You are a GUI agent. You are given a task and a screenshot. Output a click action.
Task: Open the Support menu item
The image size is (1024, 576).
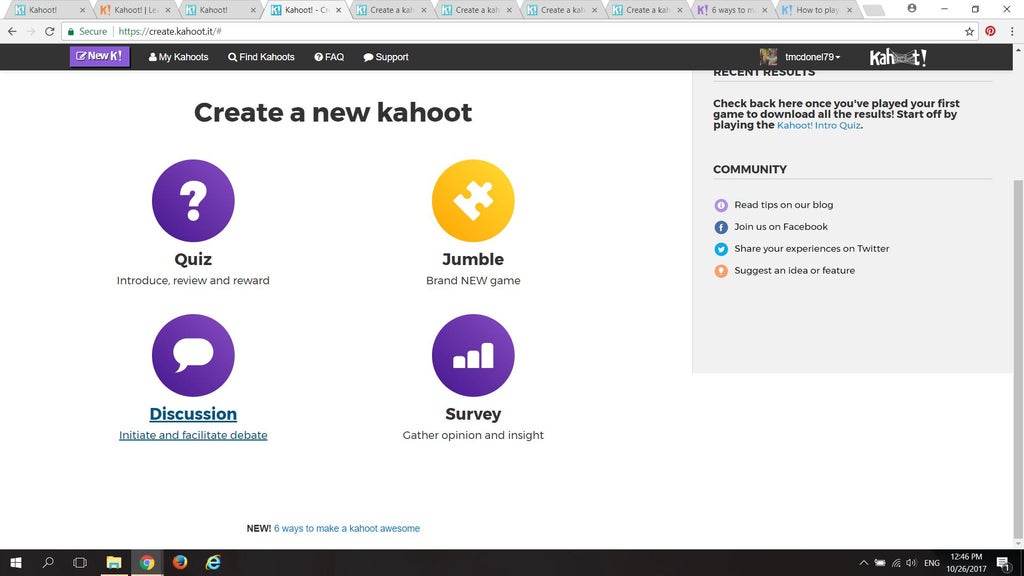386,57
